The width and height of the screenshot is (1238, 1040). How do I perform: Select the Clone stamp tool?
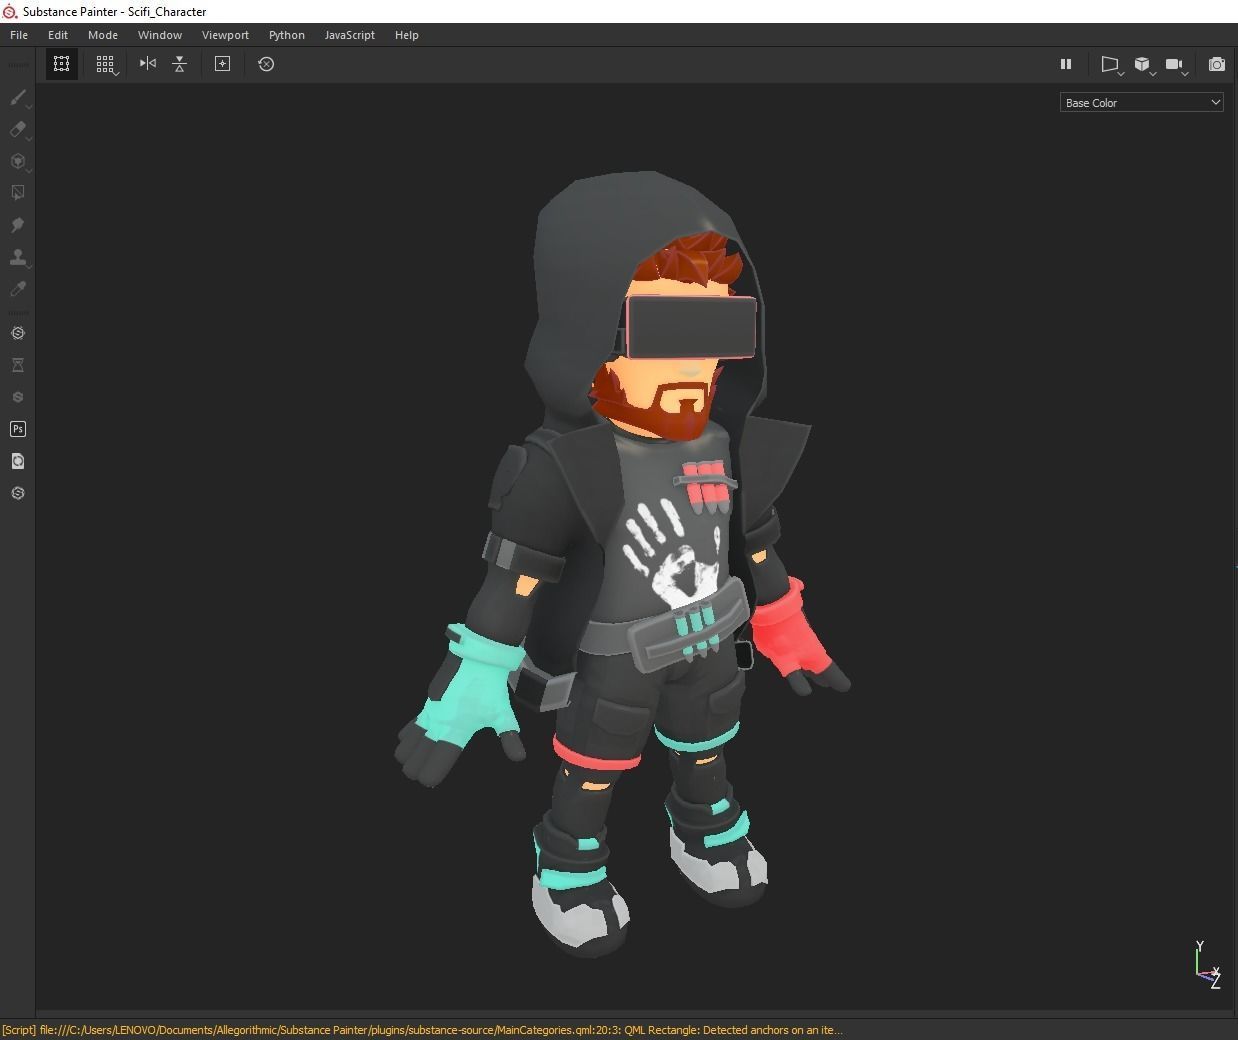18,257
